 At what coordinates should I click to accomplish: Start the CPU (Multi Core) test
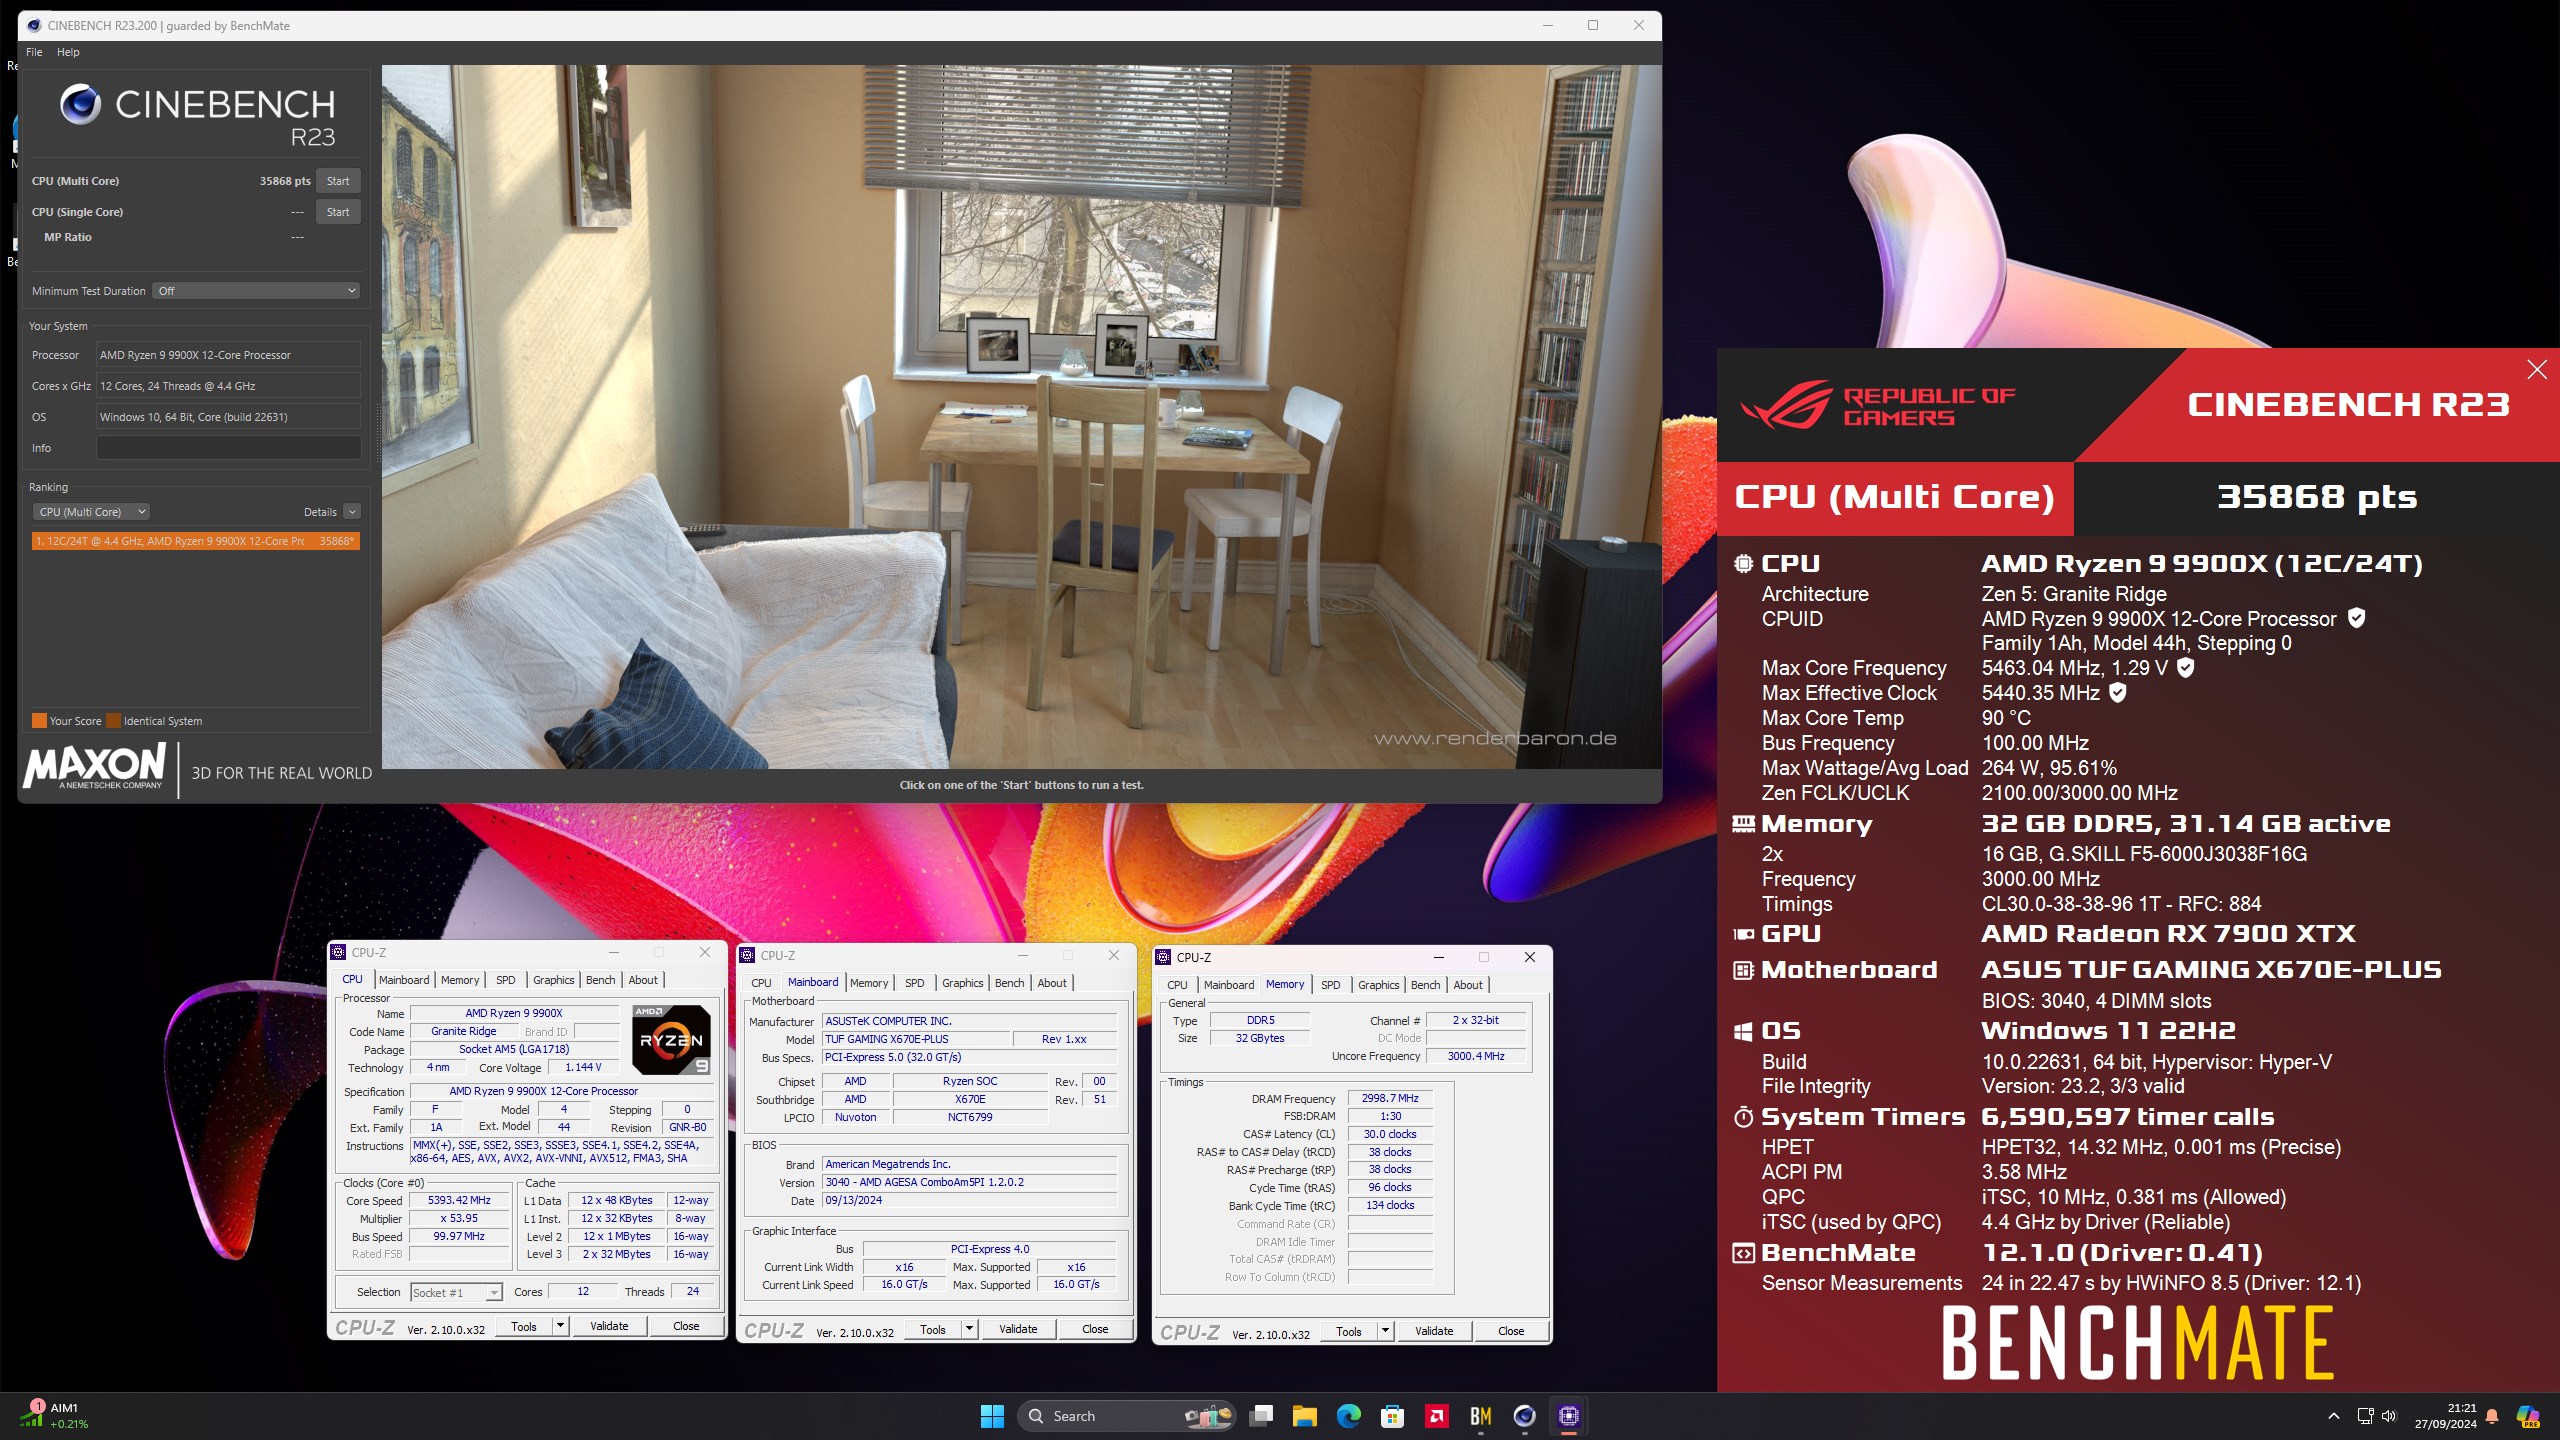(338, 181)
